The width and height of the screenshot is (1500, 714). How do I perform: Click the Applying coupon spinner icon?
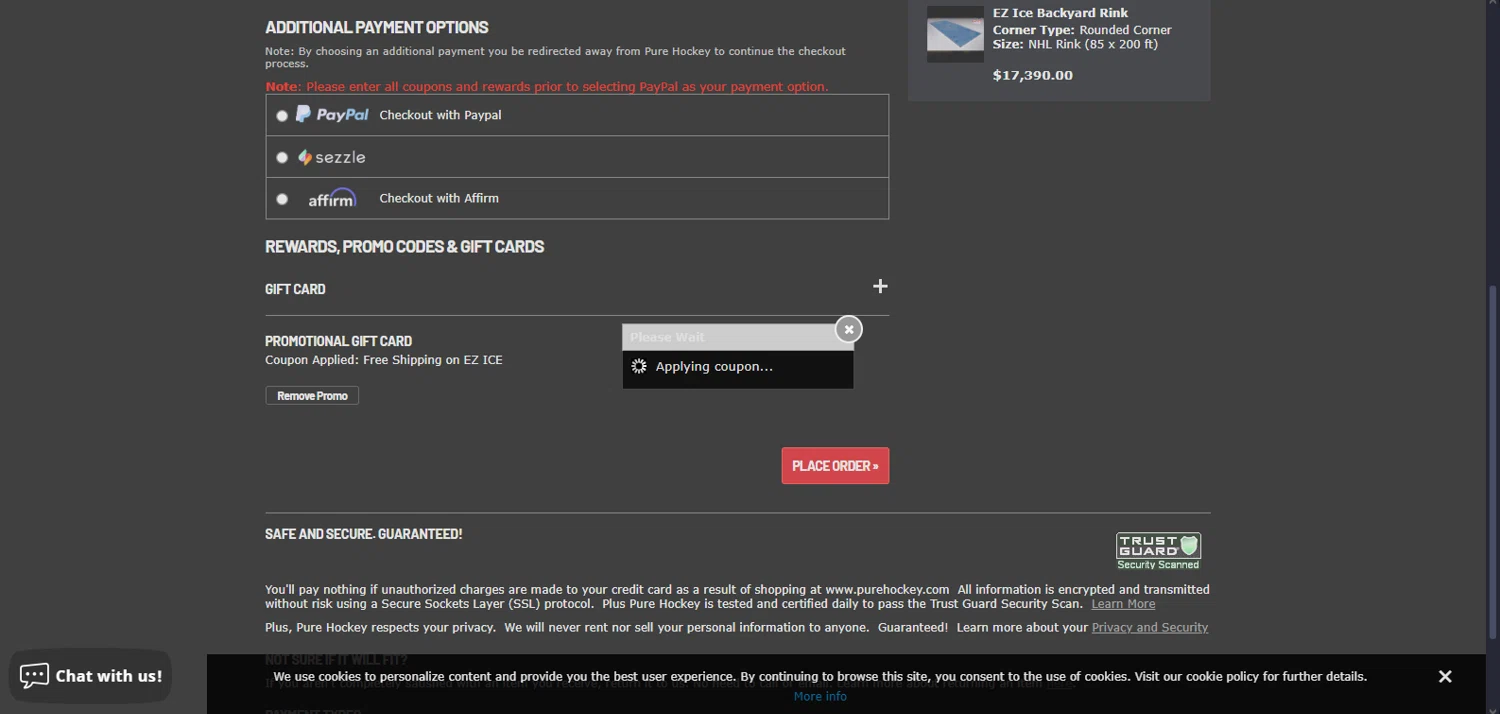(x=639, y=367)
